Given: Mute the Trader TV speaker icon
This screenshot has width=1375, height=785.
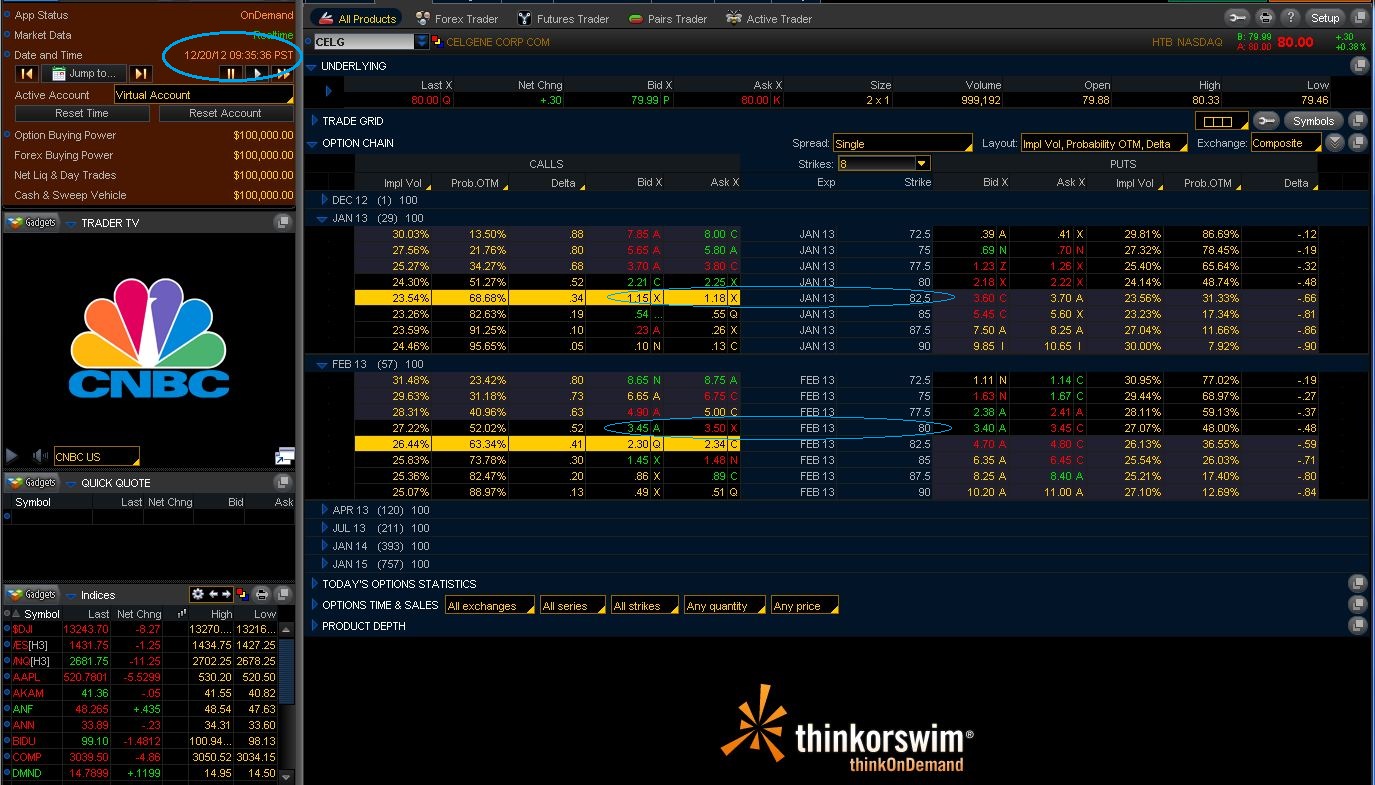Looking at the screenshot, I should 41,456.
